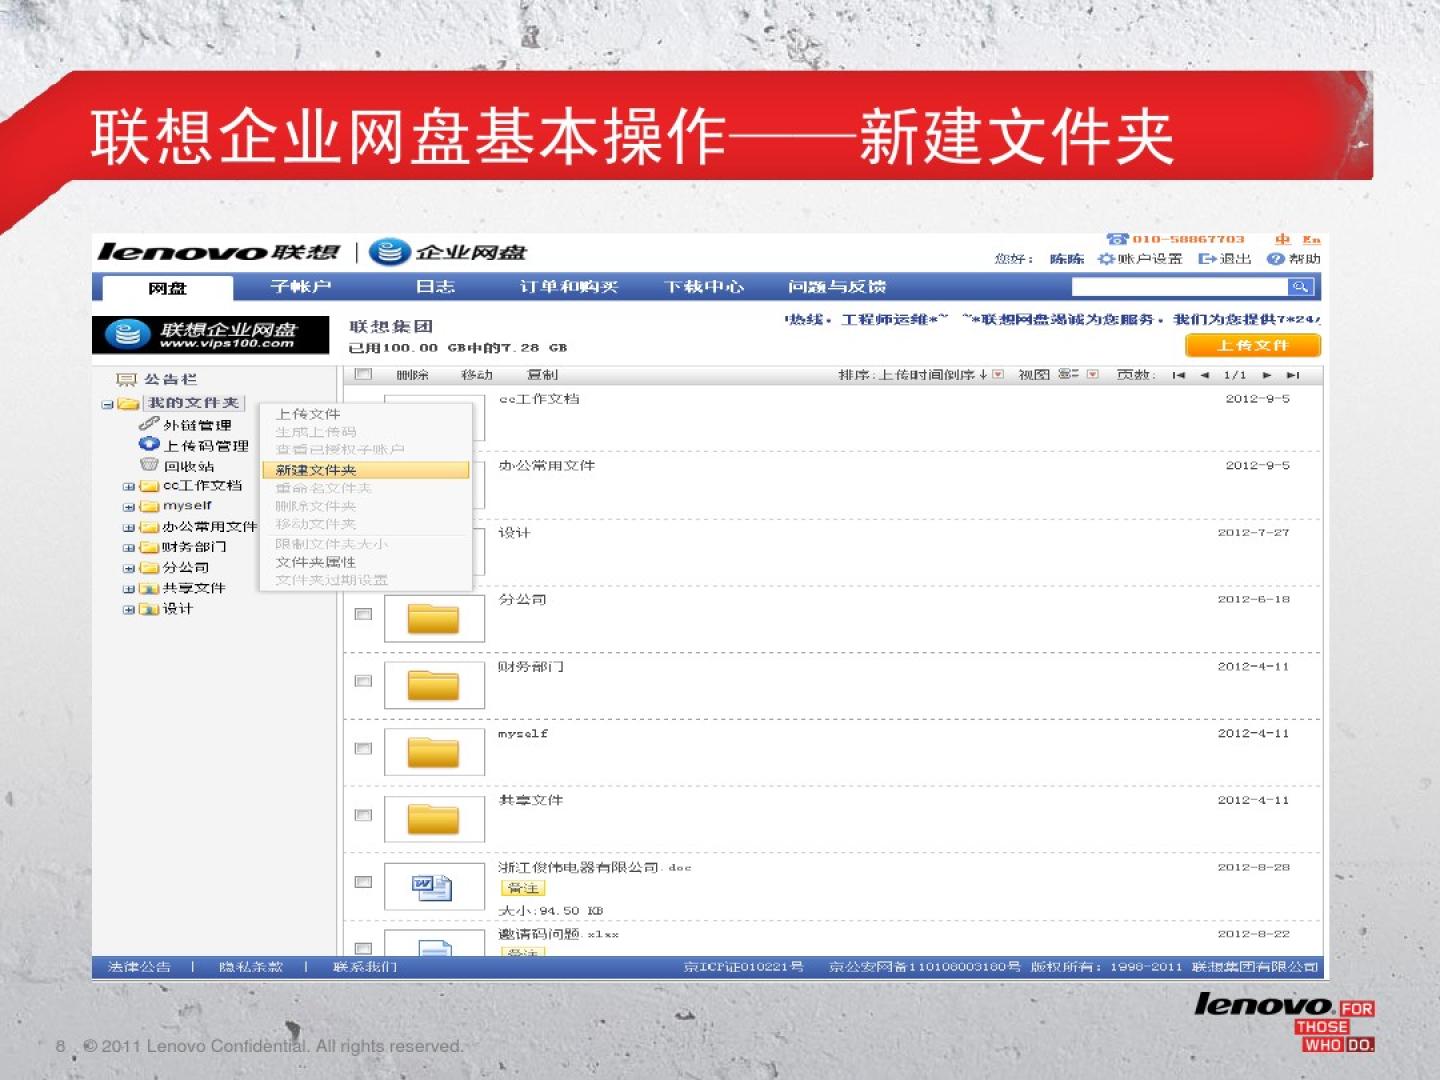Screen dimensions: 1440x1080
Task: Check the 分公司 folder checkbox
Action: coord(363,614)
